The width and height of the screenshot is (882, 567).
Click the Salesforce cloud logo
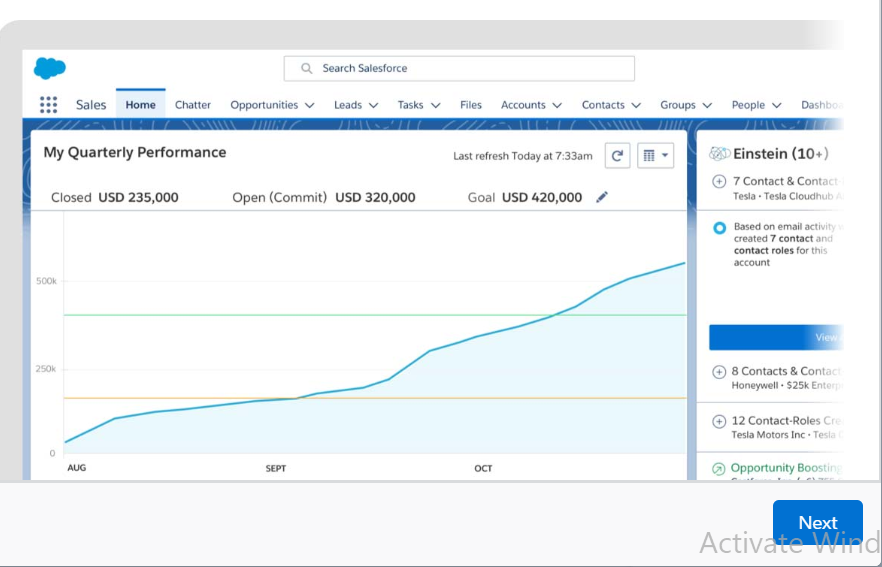point(50,68)
